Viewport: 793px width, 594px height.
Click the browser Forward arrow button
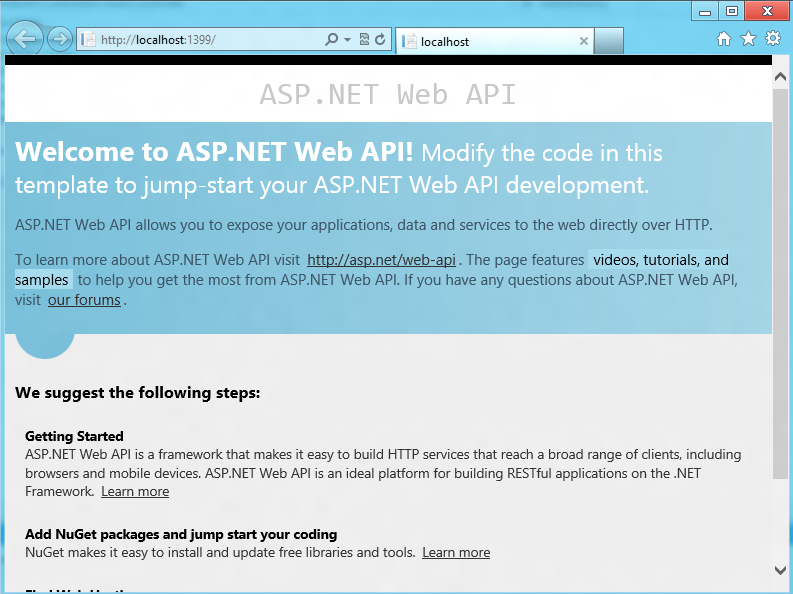click(60, 40)
